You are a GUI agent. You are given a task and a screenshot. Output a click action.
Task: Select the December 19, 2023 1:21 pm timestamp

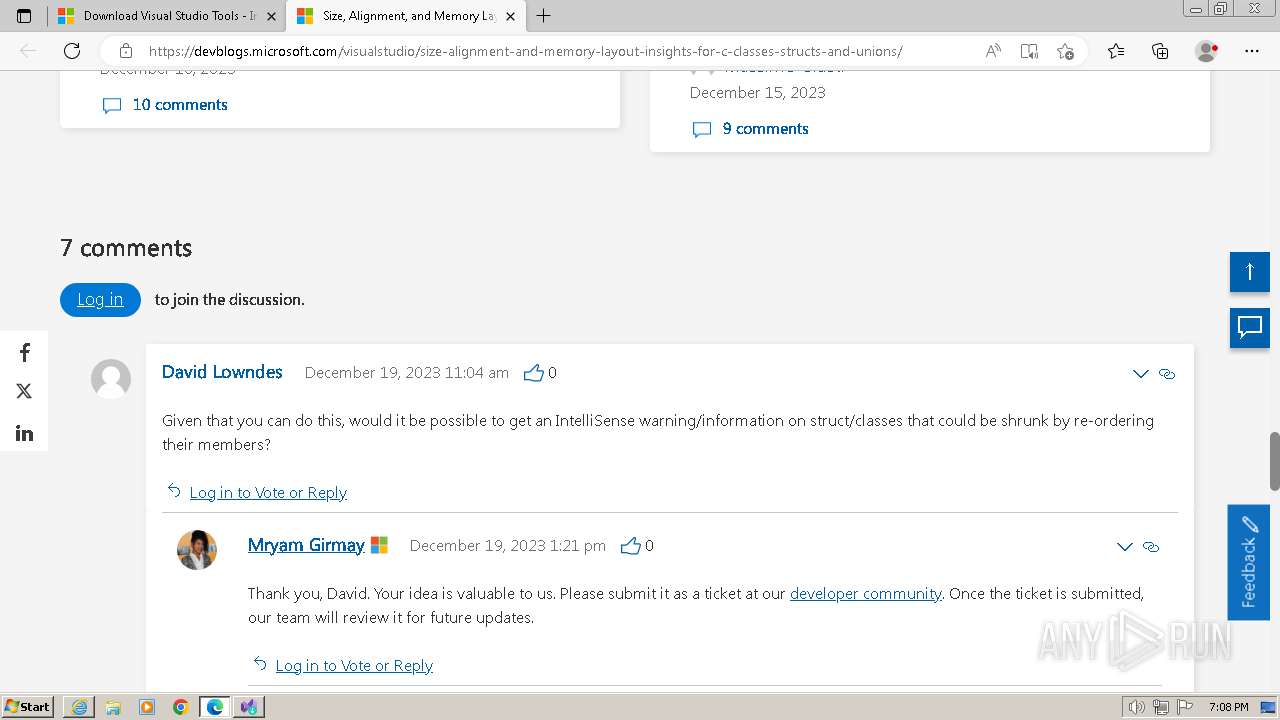[508, 546]
